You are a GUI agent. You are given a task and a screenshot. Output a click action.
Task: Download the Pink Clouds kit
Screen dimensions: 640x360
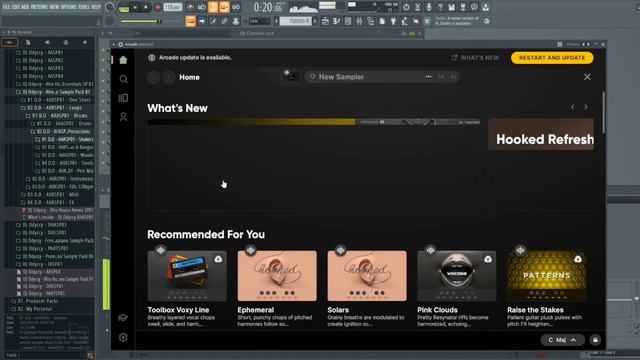488,259
